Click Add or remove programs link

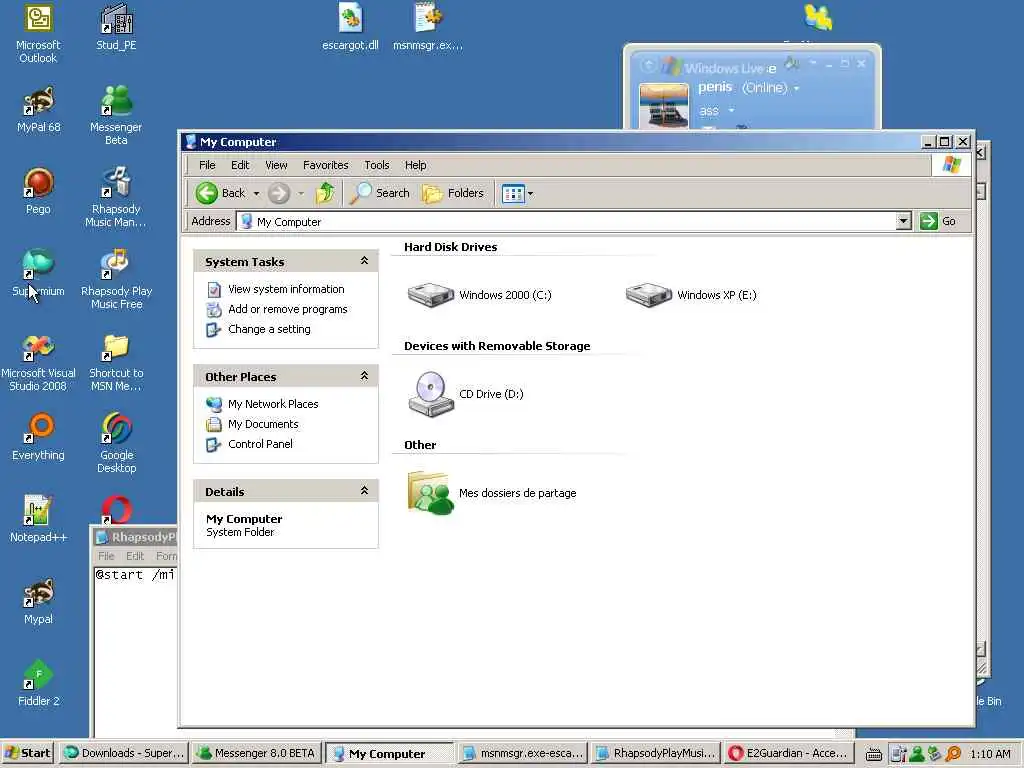(287, 309)
